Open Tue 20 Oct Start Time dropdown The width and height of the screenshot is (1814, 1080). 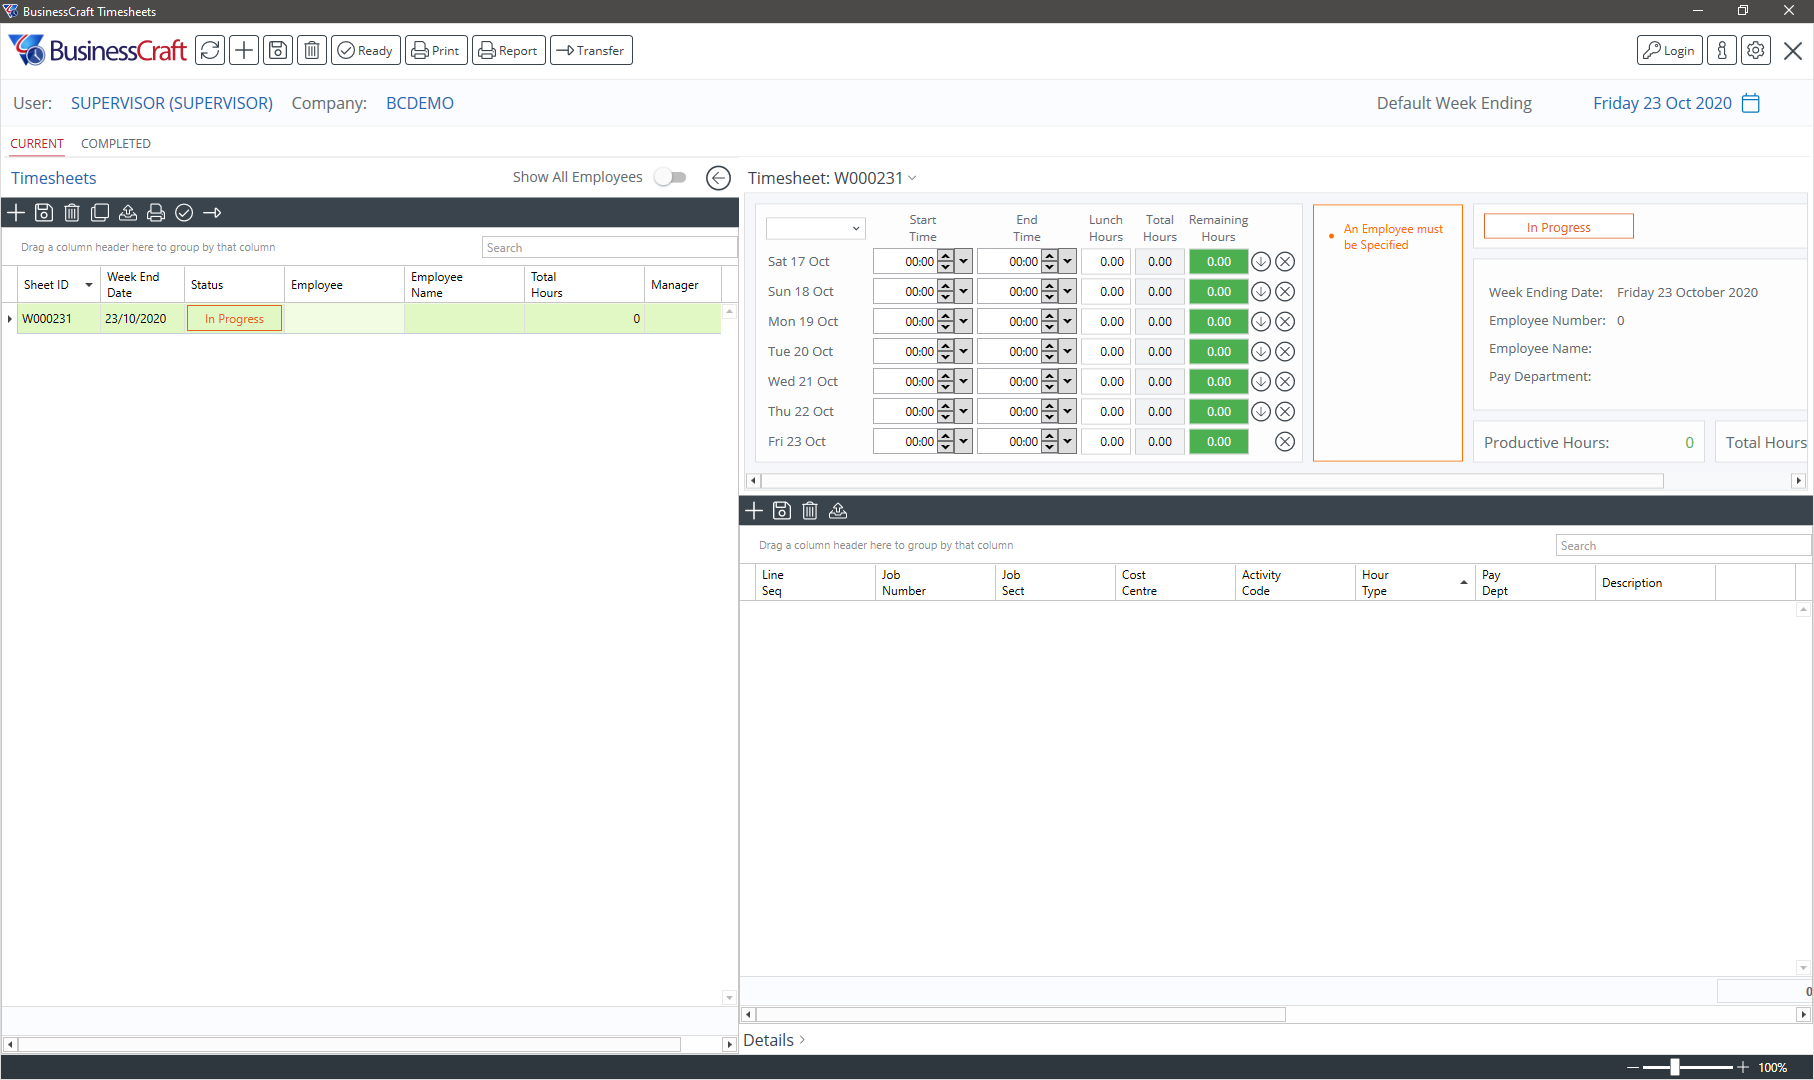pyautogui.click(x=964, y=352)
